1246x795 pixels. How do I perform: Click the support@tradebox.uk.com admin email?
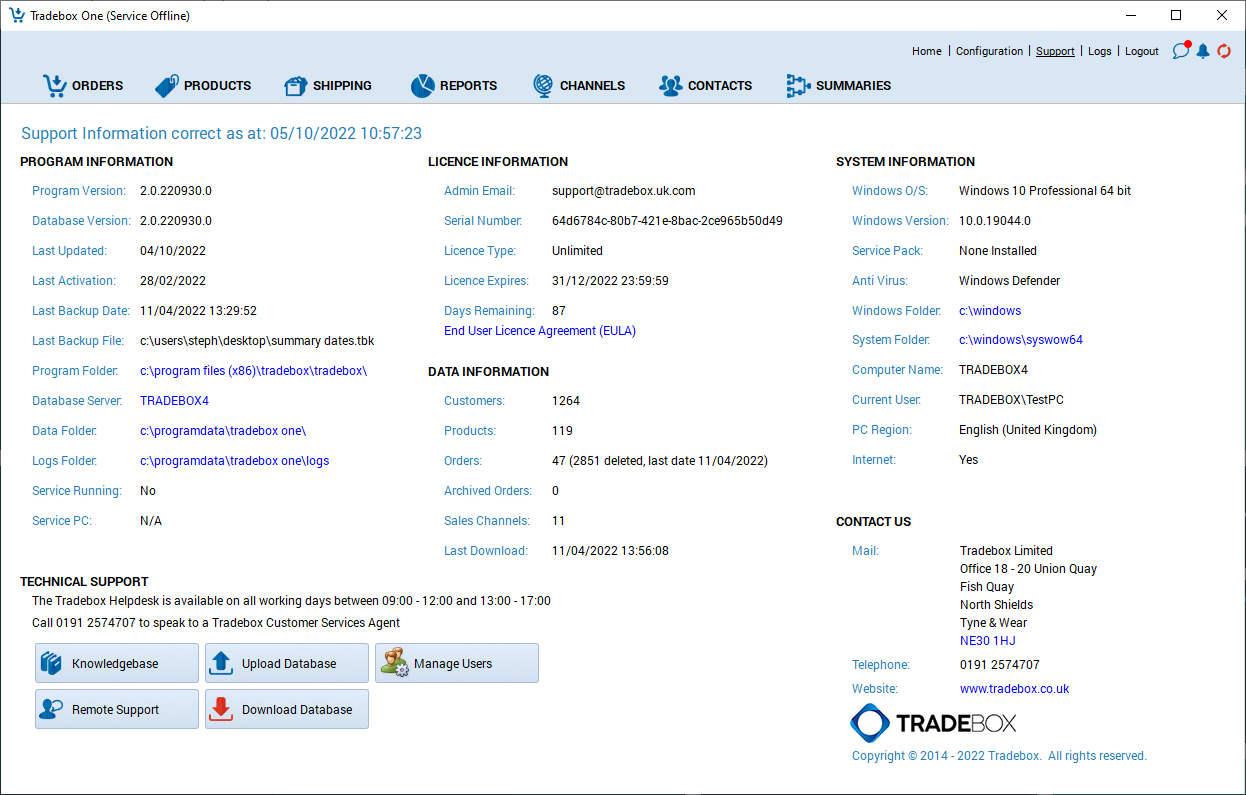tap(623, 191)
